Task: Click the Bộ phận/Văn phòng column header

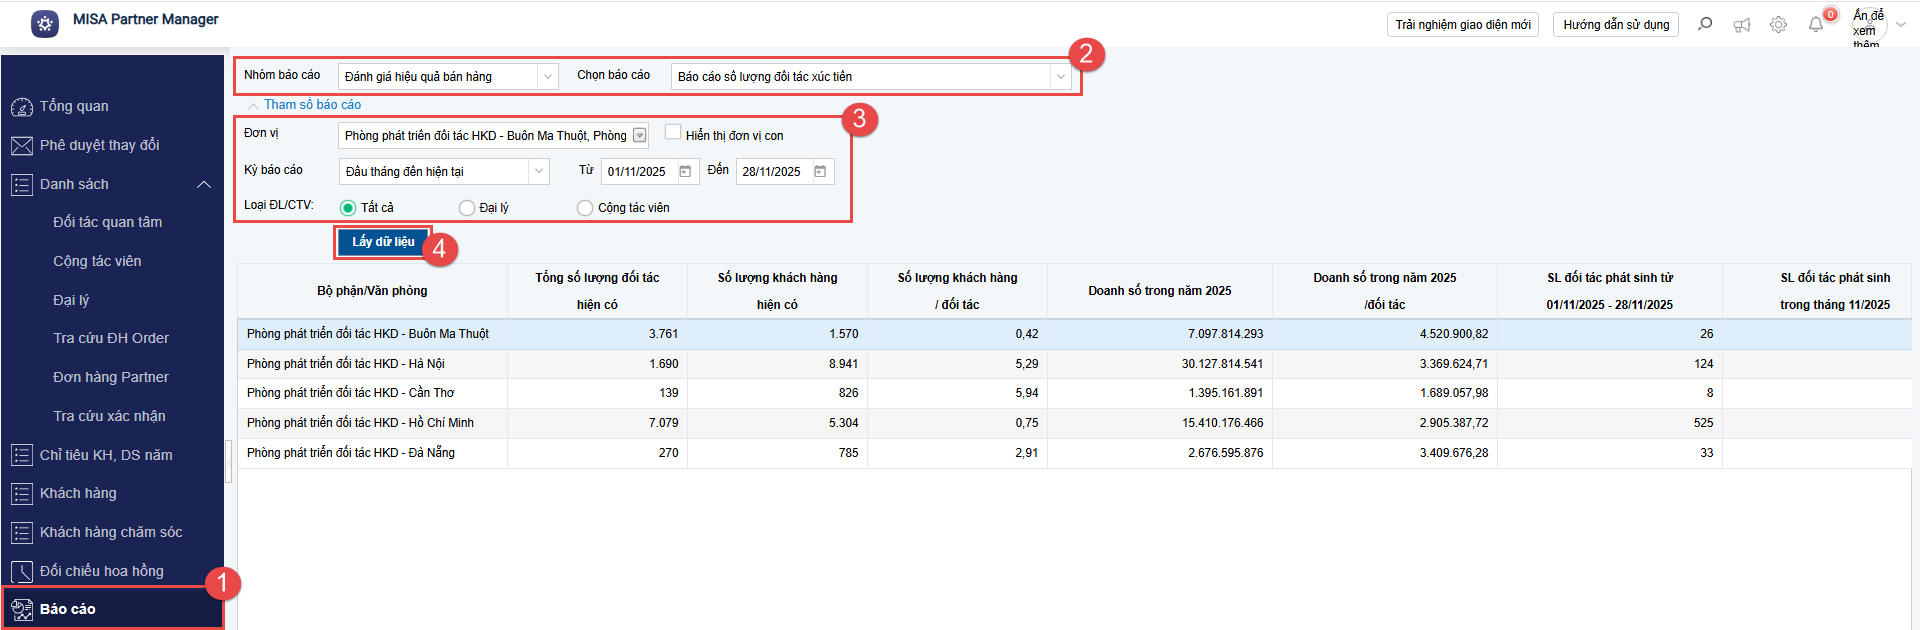Action: pyautogui.click(x=372, y=291)
